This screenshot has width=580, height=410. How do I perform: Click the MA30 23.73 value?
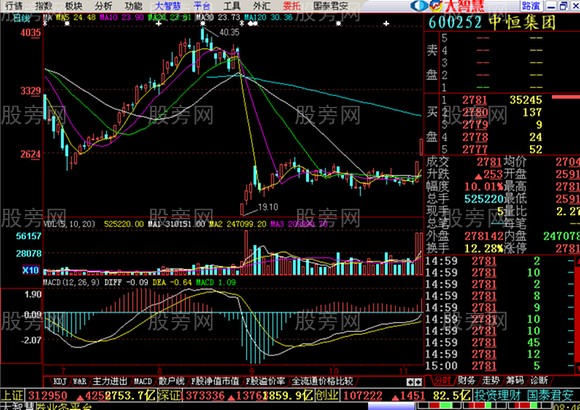pyautogui.click(x=218, y=17)
